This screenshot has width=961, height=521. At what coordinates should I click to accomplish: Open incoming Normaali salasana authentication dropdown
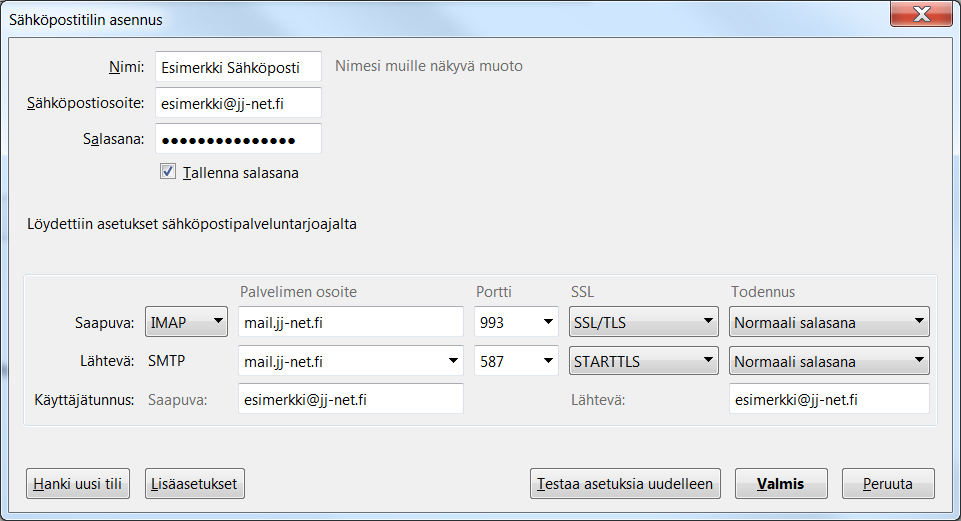click(x=828, y=322)
